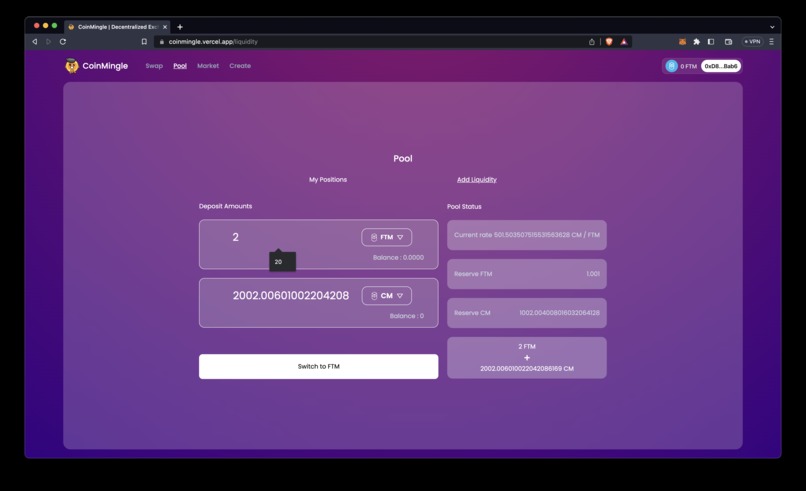Toggle the browser sidebar icon
Viewport: 806px width, 491px height.
pos(711,42)
